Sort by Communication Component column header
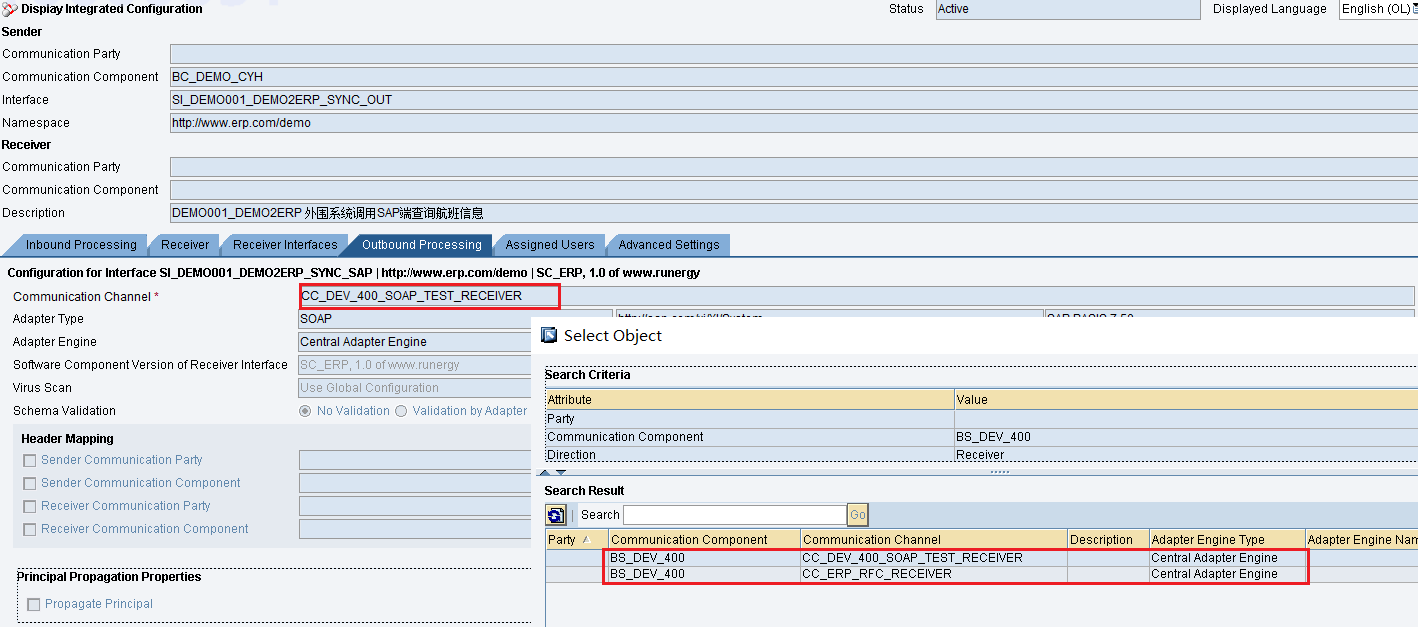1418x627 pixels. point(704,540)
